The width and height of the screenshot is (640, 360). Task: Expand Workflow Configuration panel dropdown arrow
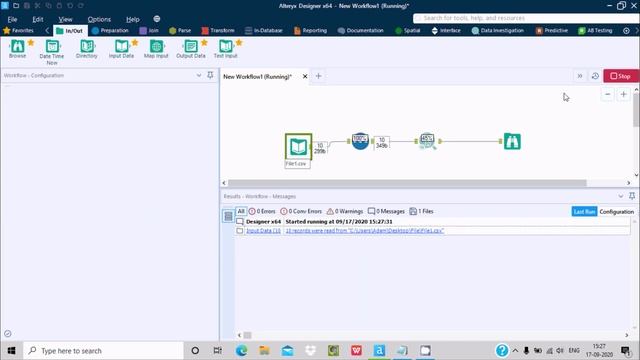pos(199,75)
